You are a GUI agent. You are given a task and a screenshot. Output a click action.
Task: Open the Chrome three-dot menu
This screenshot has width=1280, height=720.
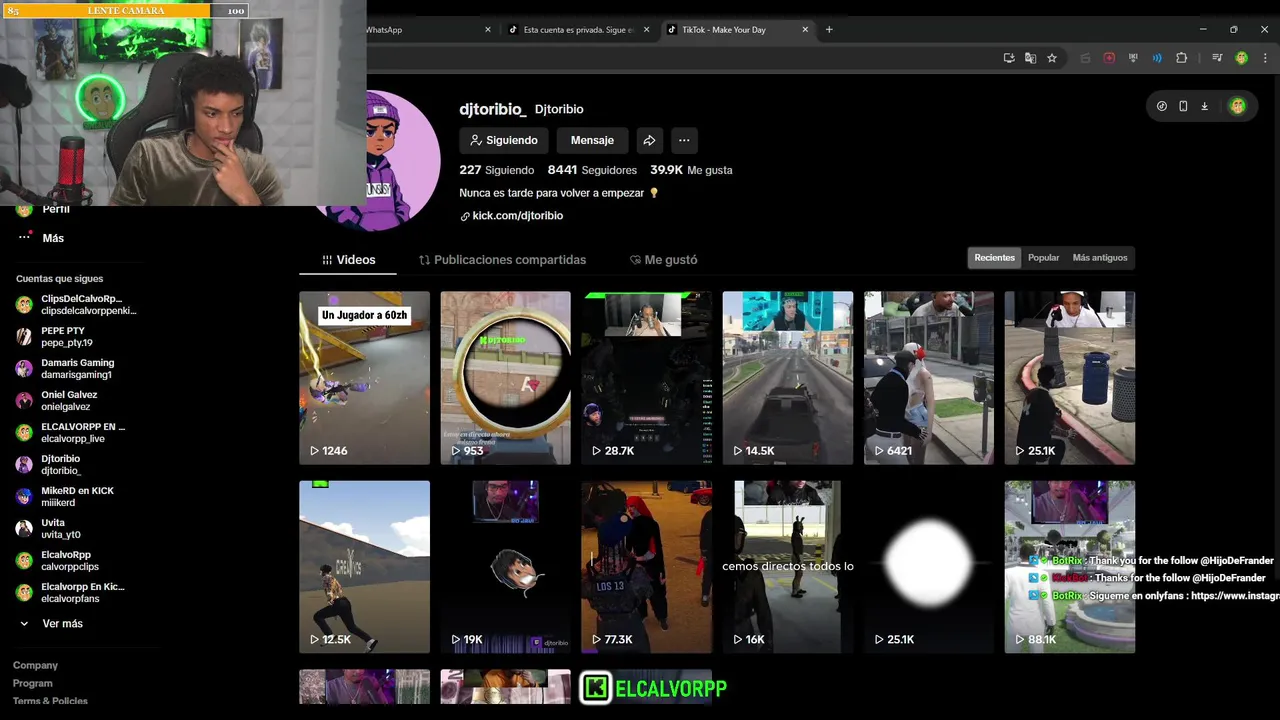(x=1263, y=58)
